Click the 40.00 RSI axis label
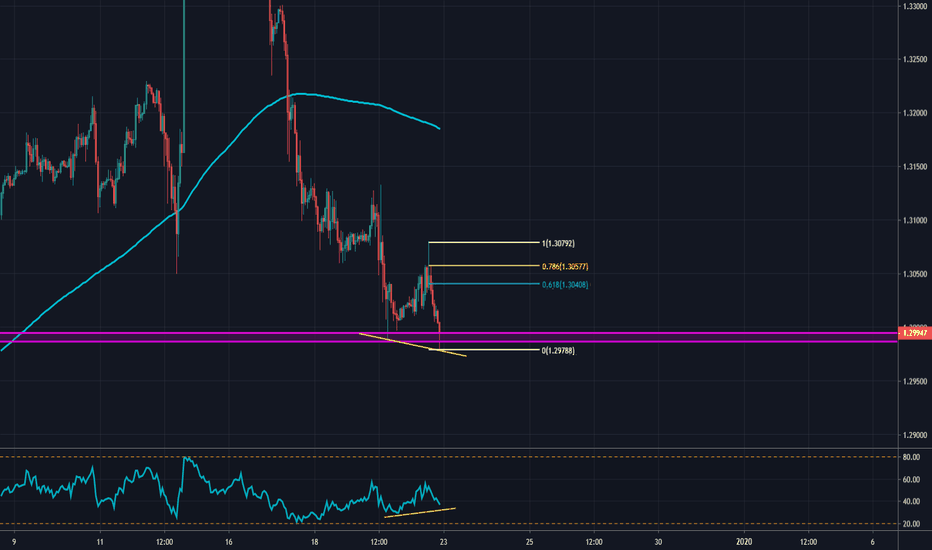The width and height of the screenshot is (932, 550). 911,502
